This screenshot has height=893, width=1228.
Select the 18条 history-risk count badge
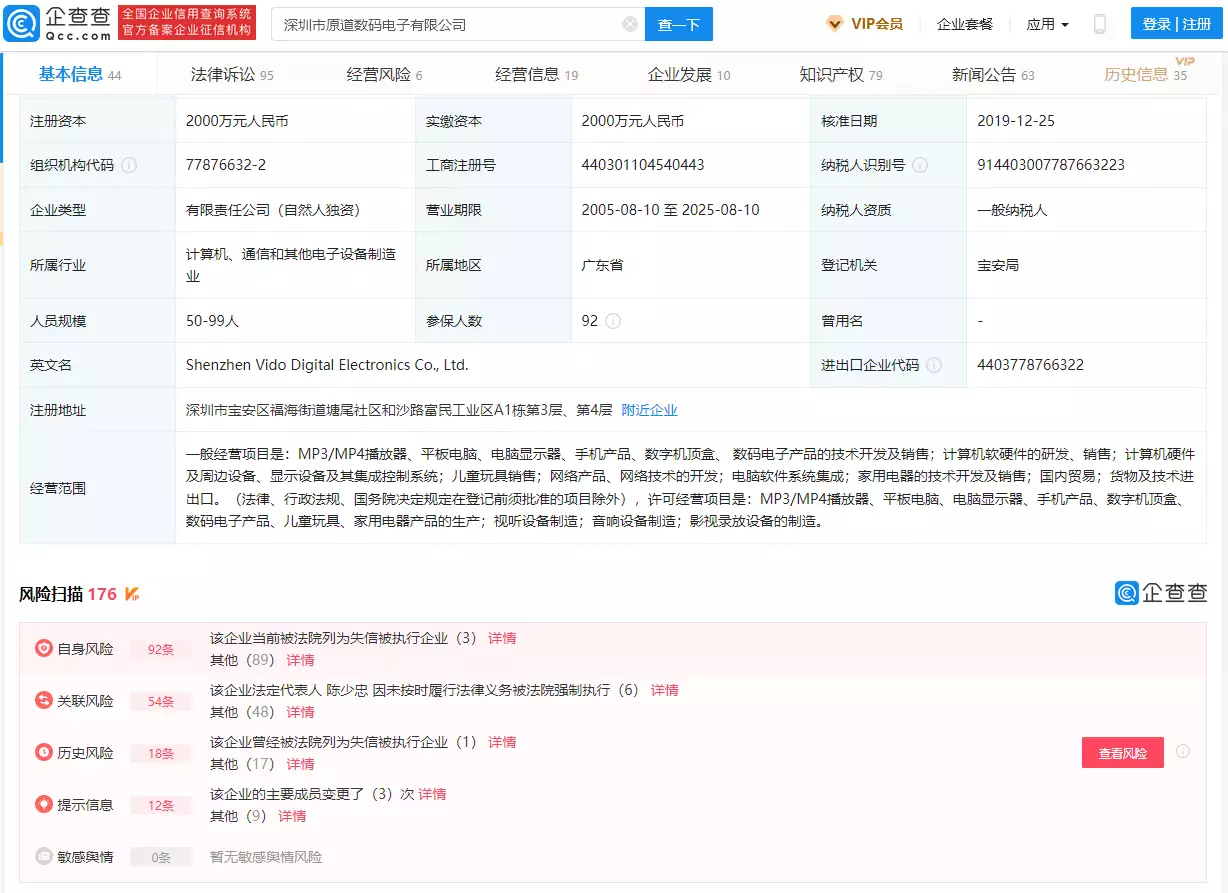pyautogui.click(x=161, y=754)
